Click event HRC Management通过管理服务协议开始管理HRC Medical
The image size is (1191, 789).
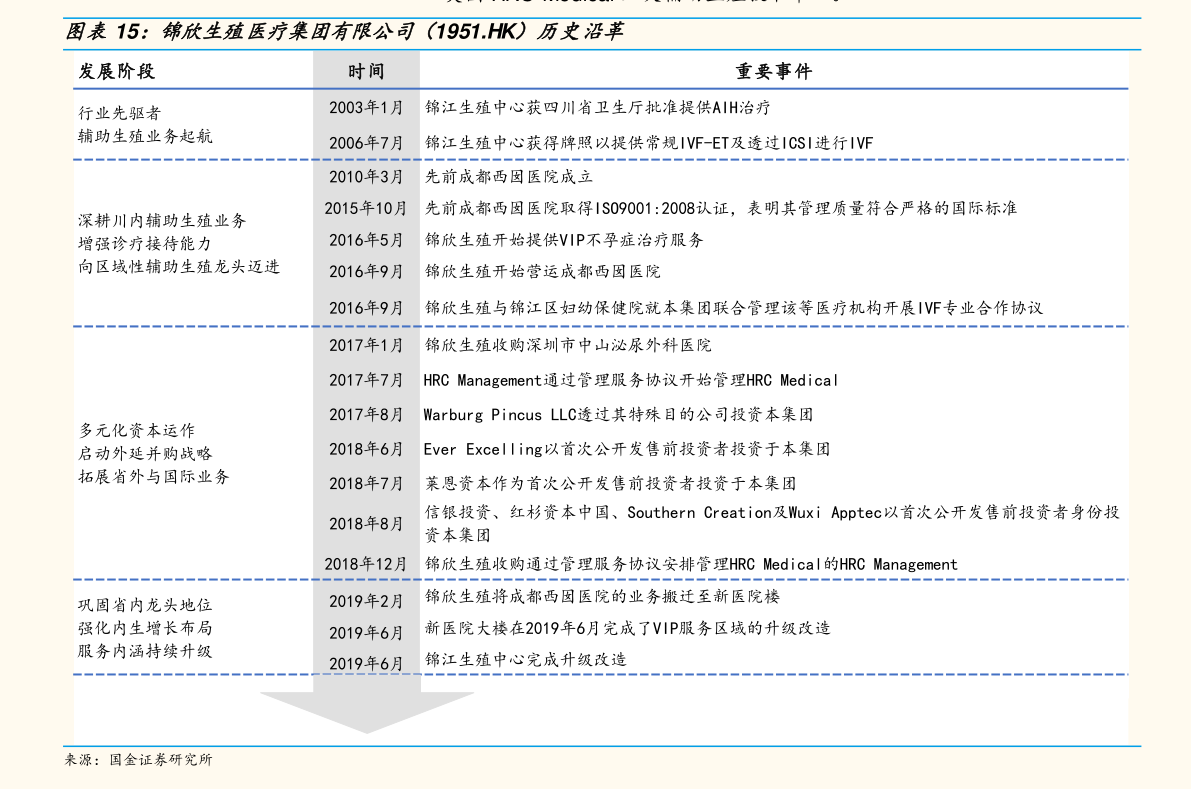[x=630, y=380]
